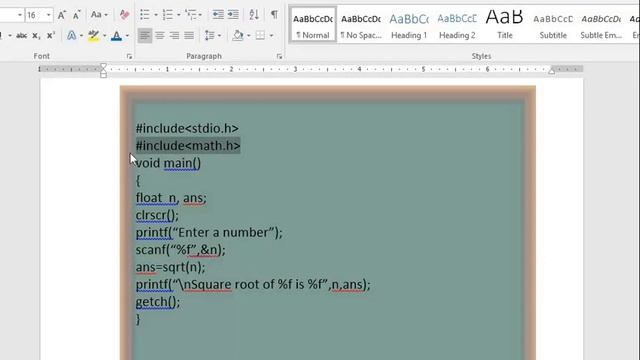
Task: Expand font color options arrow
Action: pyautogui.click(x=127, y=36)
